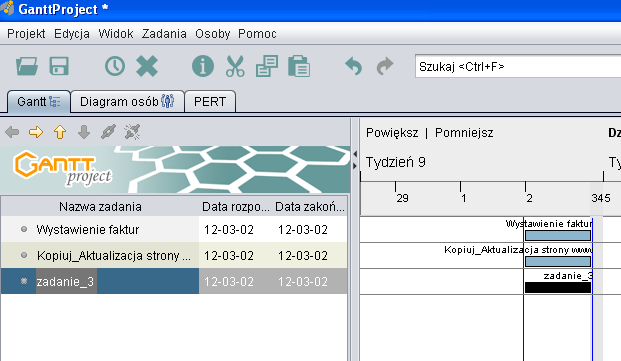This screenshot has width=621, height=361.
Task: Click the GanttProject application icon in title bar
Action: pos(7,8)
